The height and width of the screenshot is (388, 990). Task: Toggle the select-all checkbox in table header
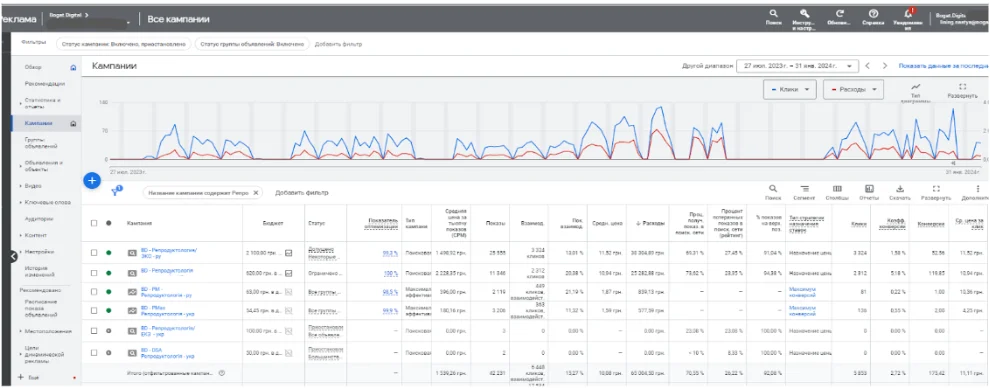pyautogui.click(x=94, y=223)
